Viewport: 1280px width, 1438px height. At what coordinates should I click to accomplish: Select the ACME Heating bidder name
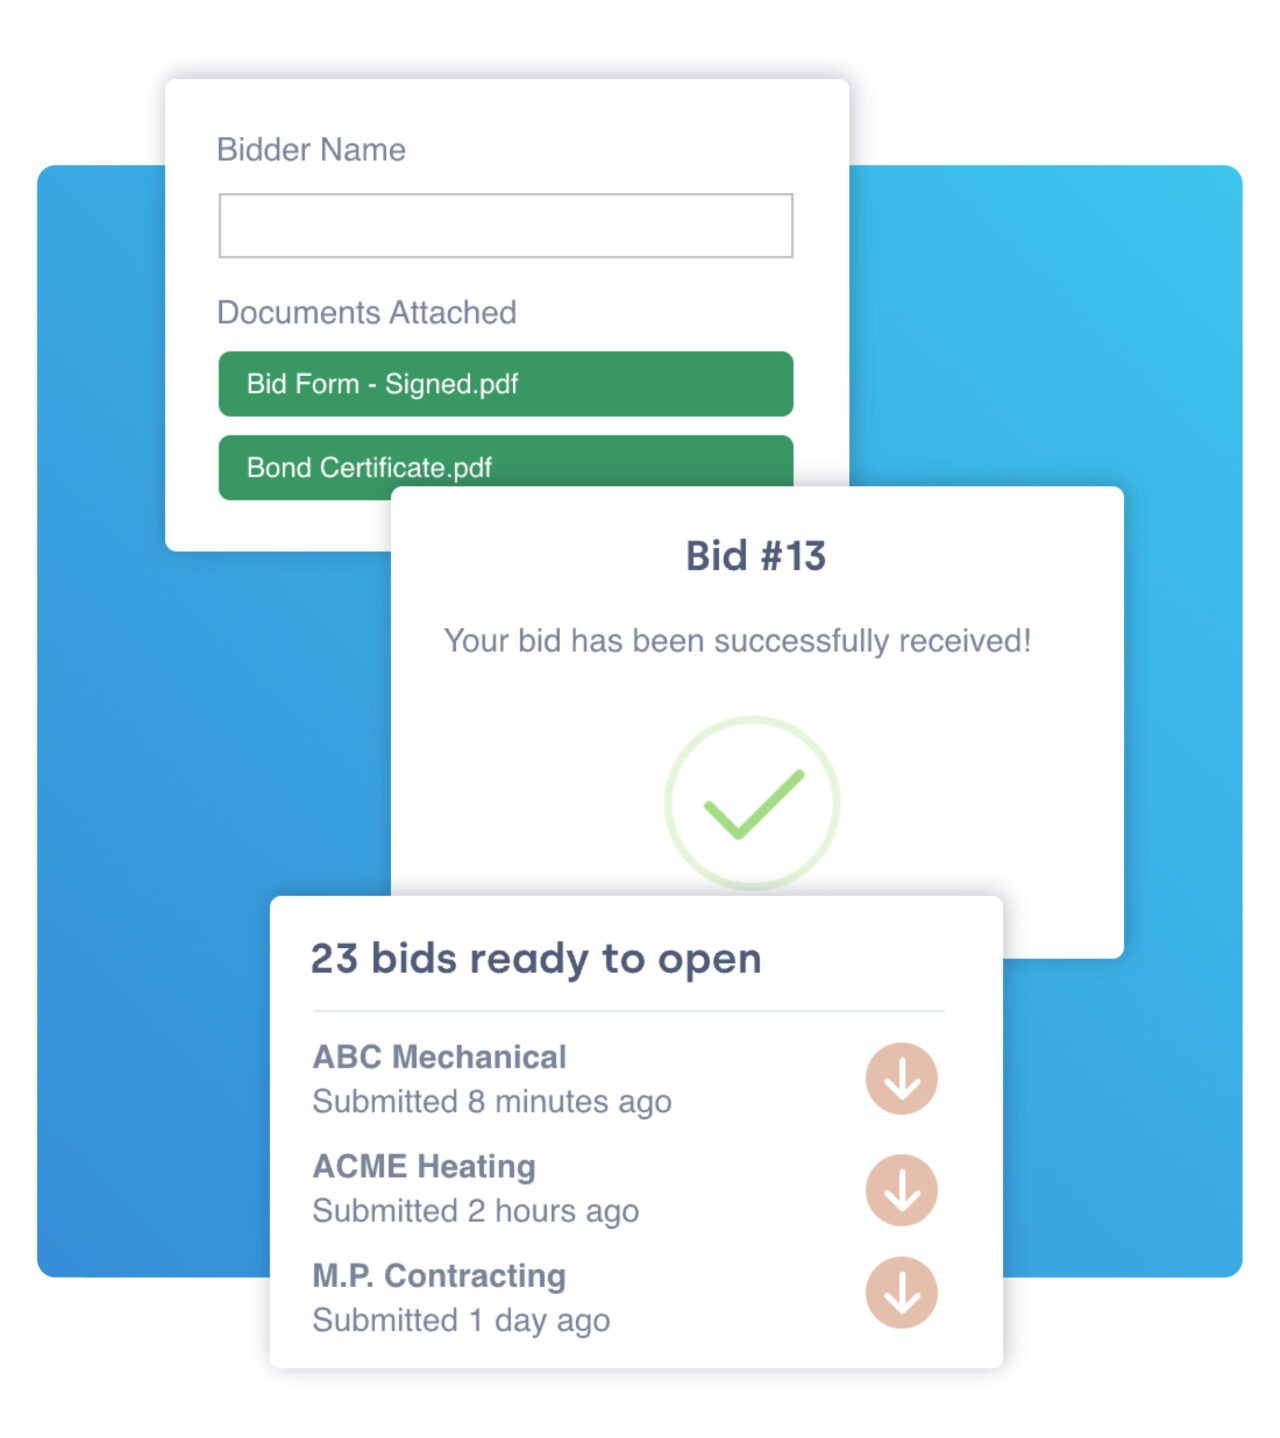[424, 1166]
